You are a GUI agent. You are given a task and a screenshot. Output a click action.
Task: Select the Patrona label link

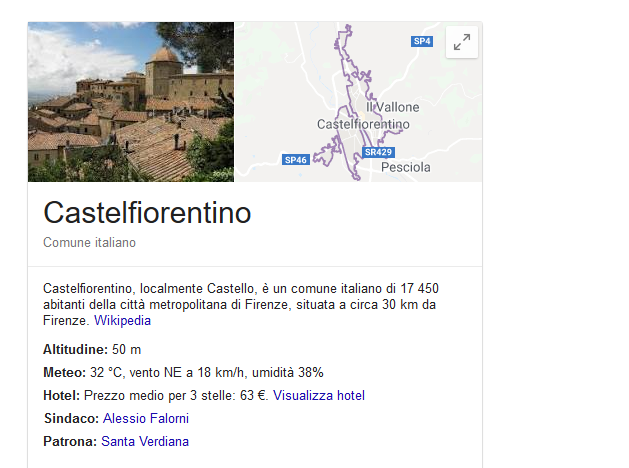(x=69, y=441)
